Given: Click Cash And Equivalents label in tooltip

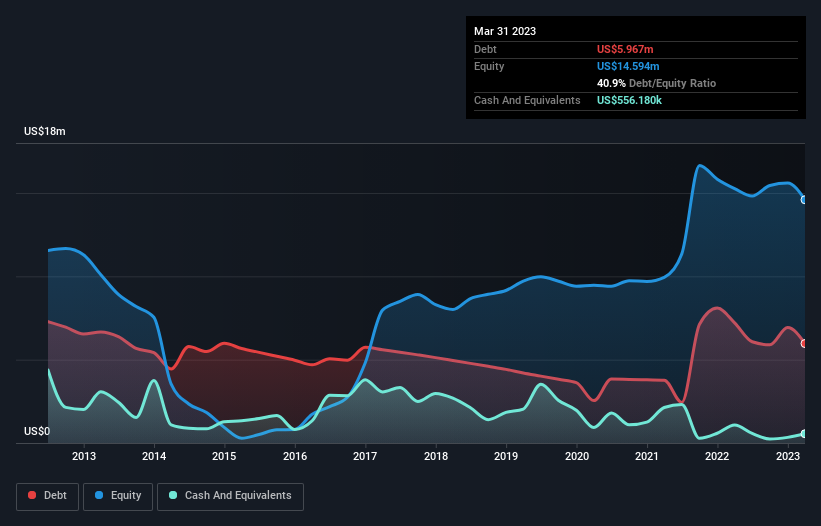Looking at the screenshot, I should click(x=527, y=100).
